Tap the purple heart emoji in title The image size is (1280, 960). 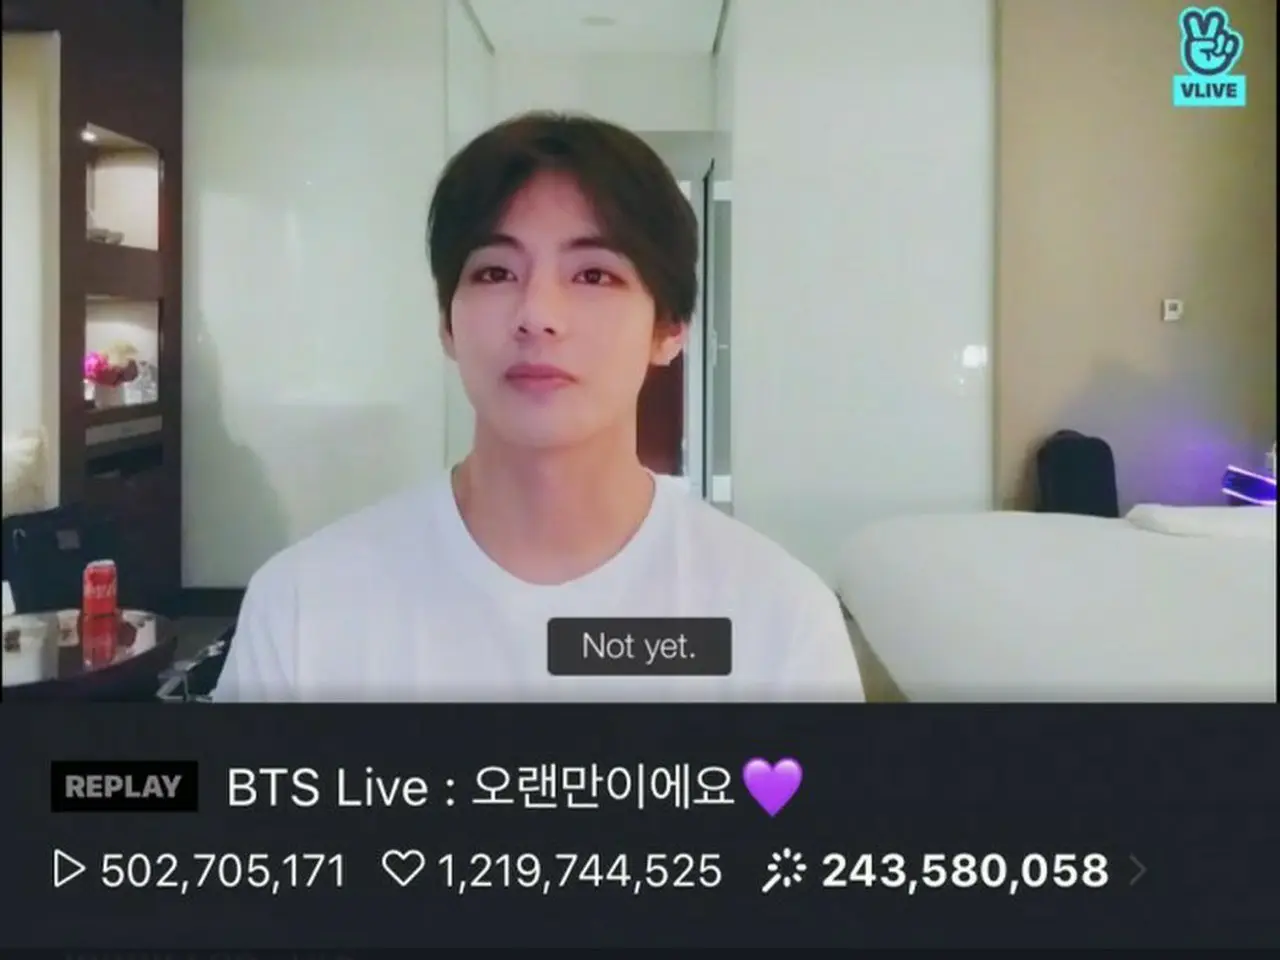point(771,786)
